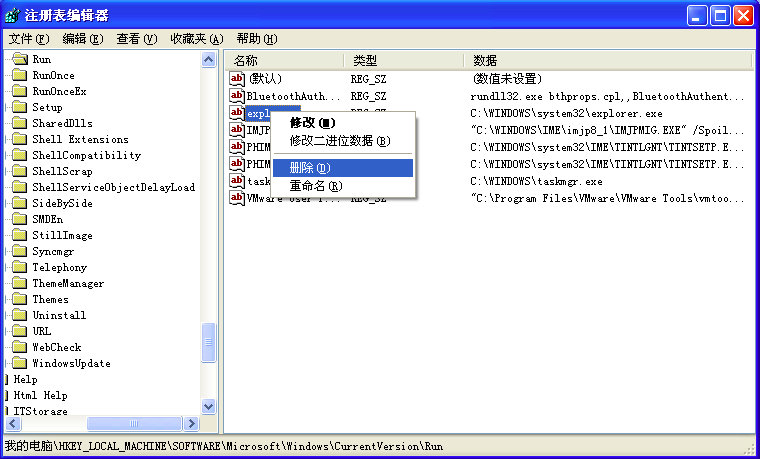Image resolution: width=760 pixels, height=459 pixels.
Task: Click the ab icon of the VMware User value
Action: click(237, 198)
